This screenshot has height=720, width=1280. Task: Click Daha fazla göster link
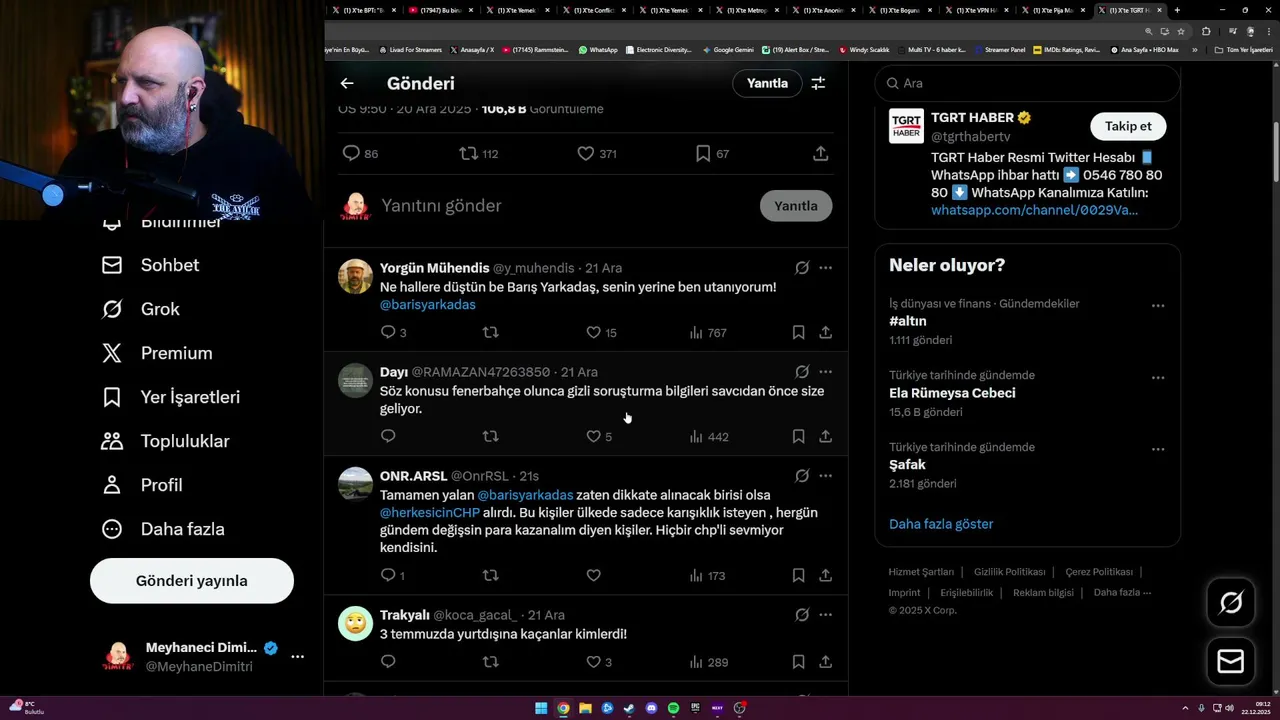click(941, 524)
